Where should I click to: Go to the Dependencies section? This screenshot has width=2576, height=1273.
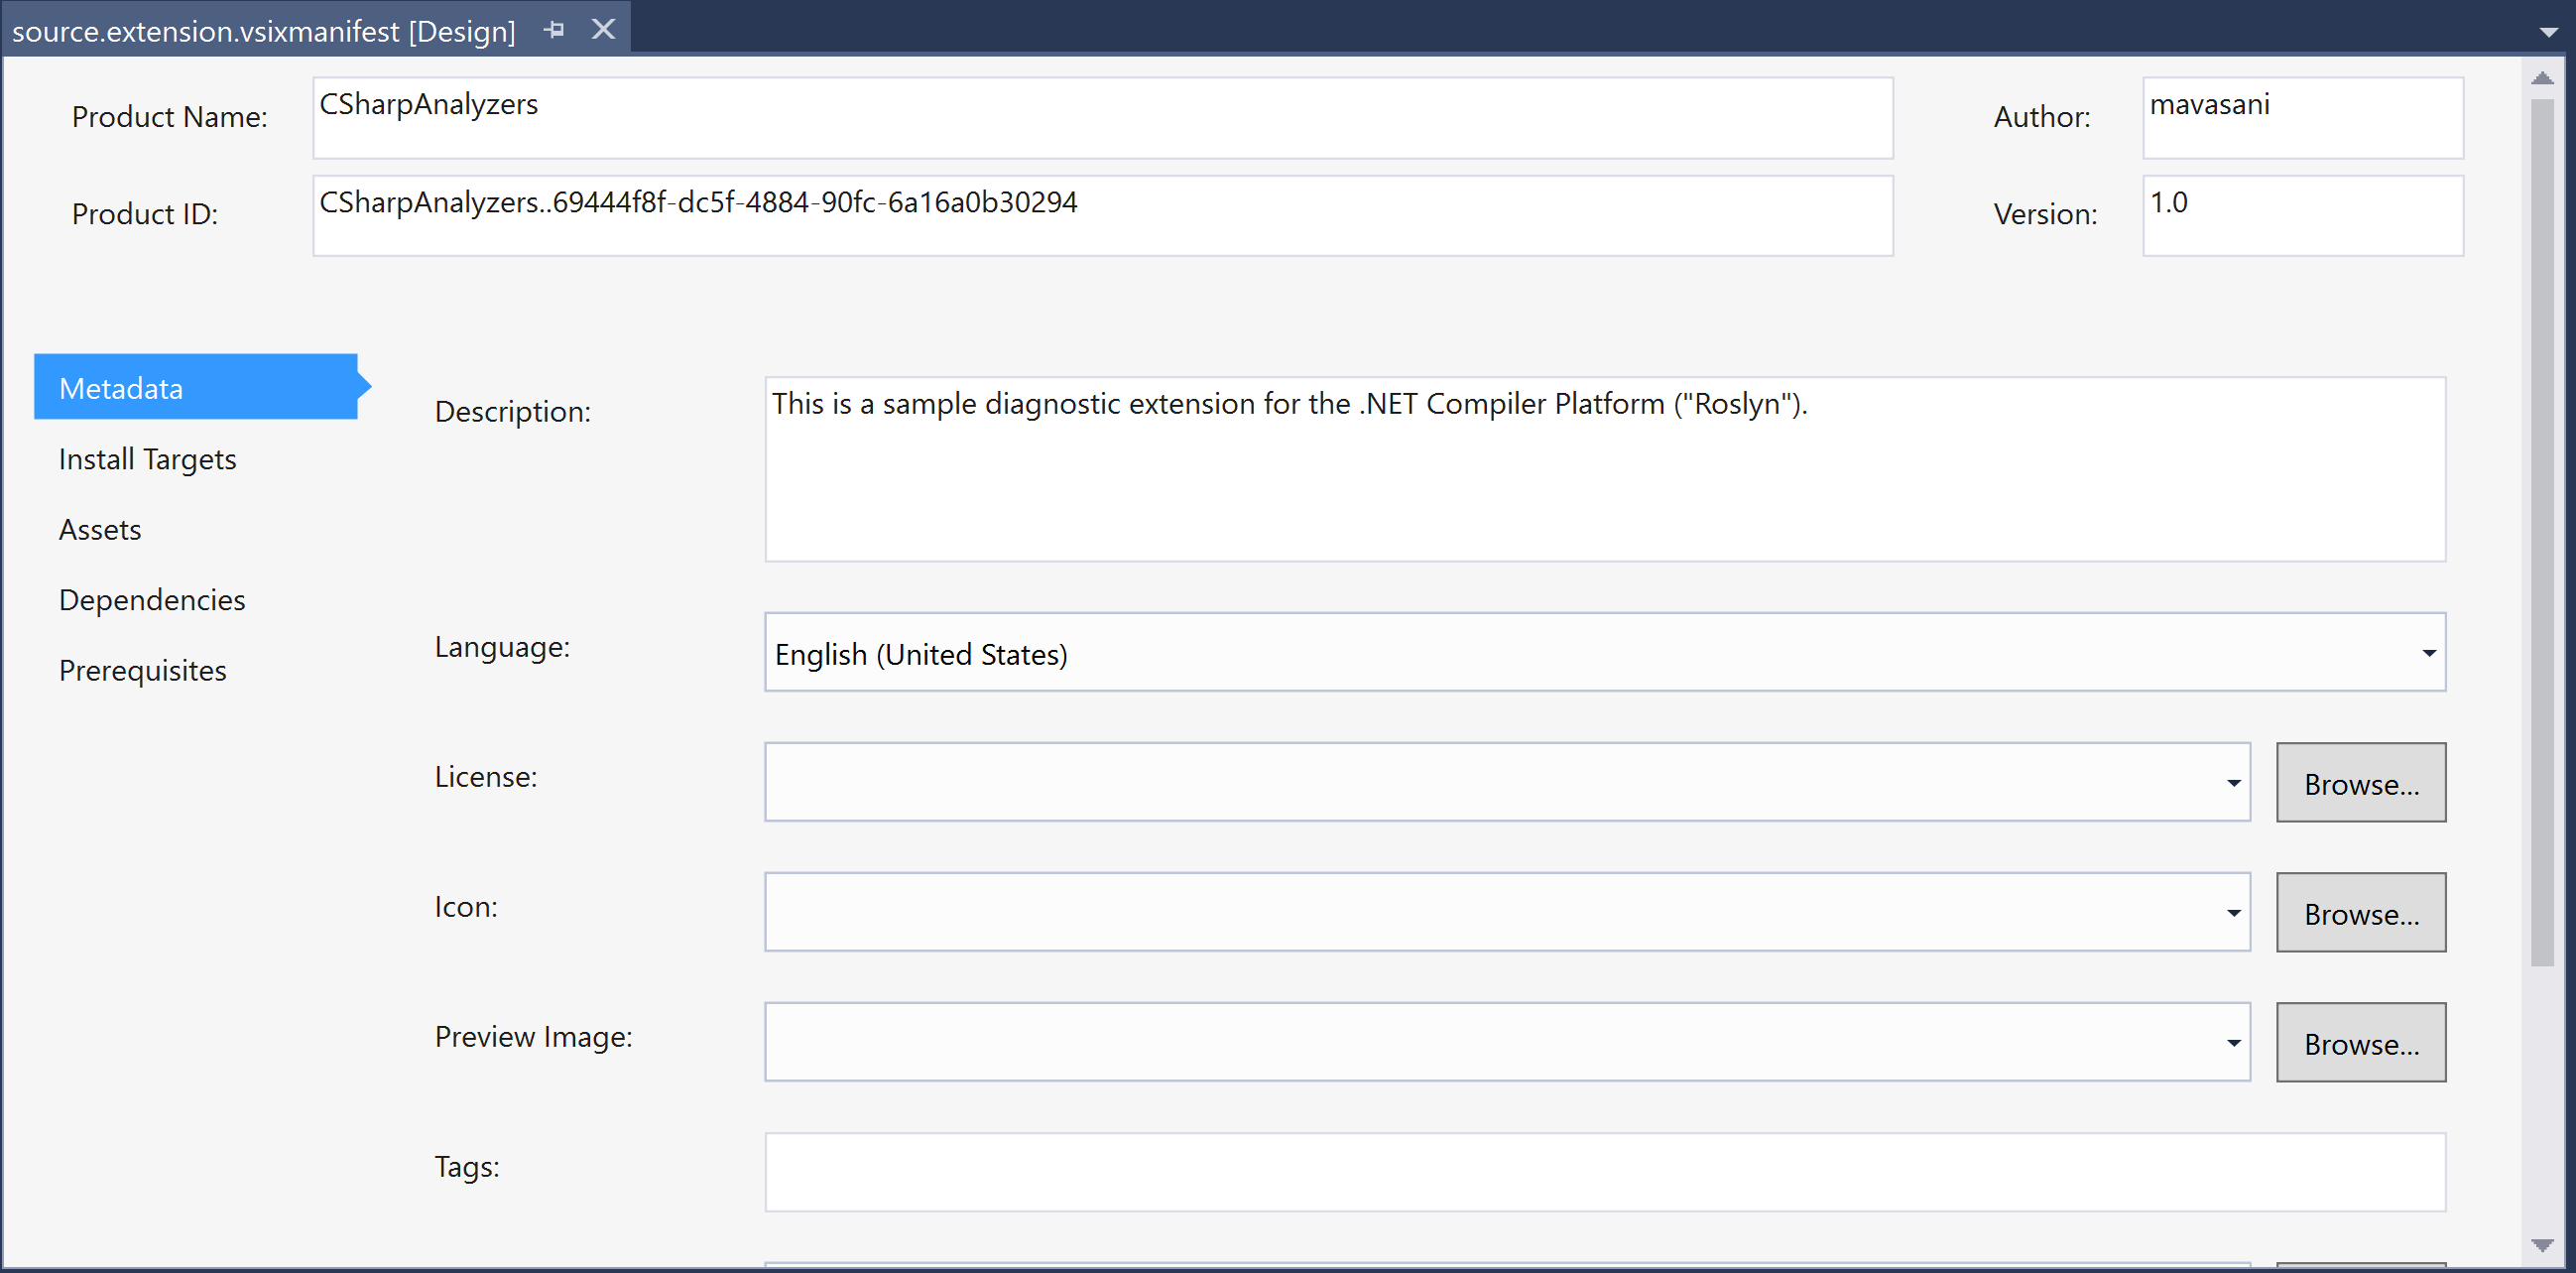pos(152,599)
